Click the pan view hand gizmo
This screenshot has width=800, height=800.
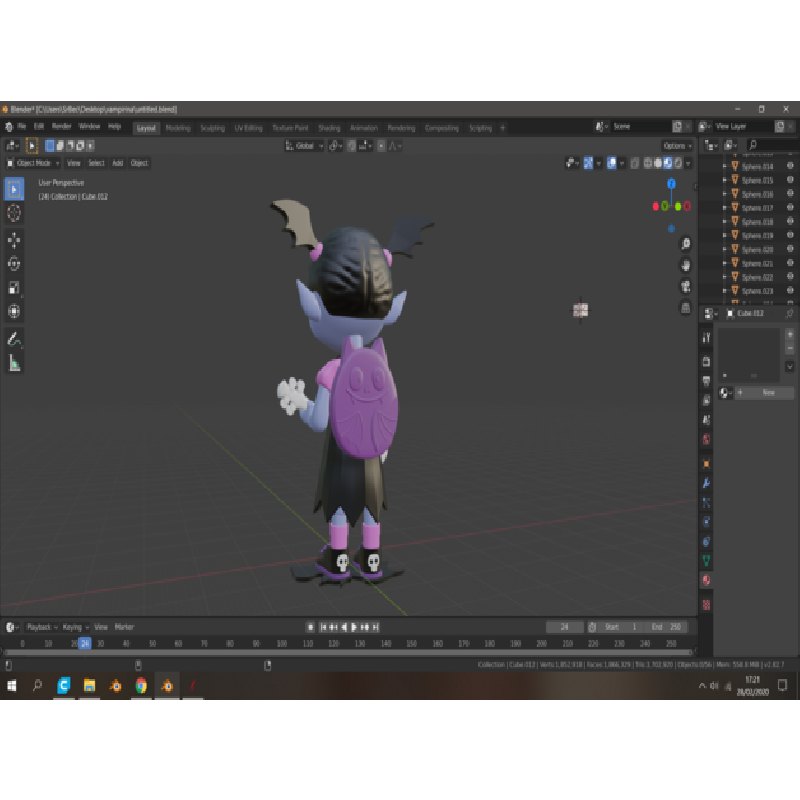(686, 265)
